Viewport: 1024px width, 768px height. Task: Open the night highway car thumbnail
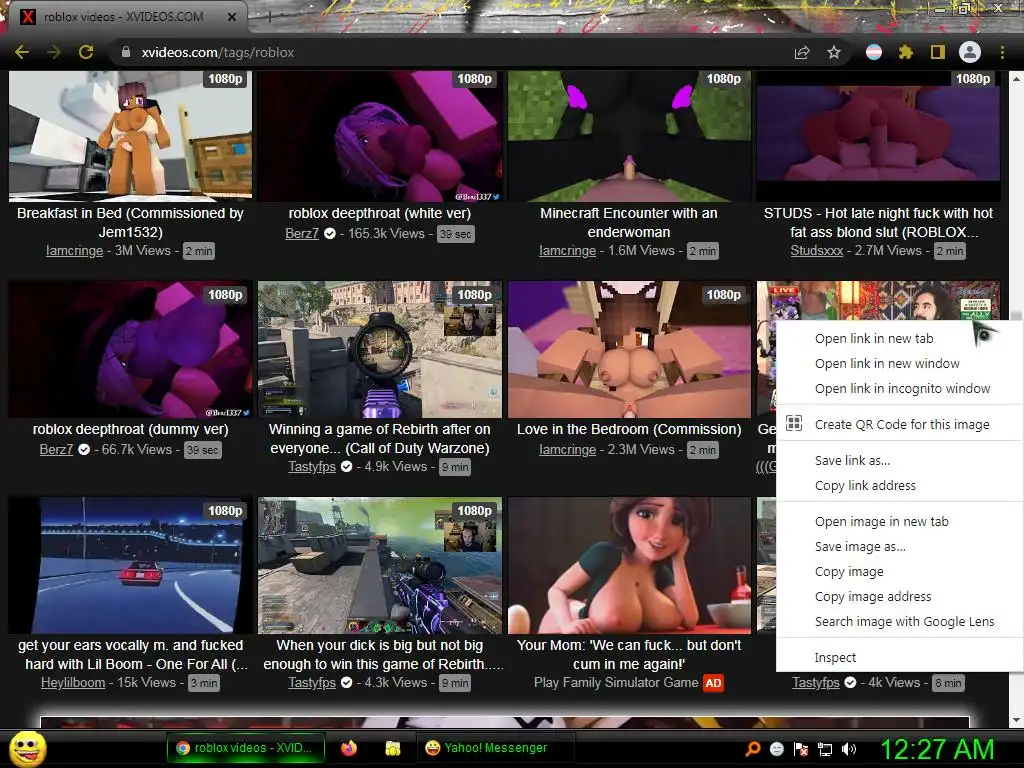click(130, 566)
